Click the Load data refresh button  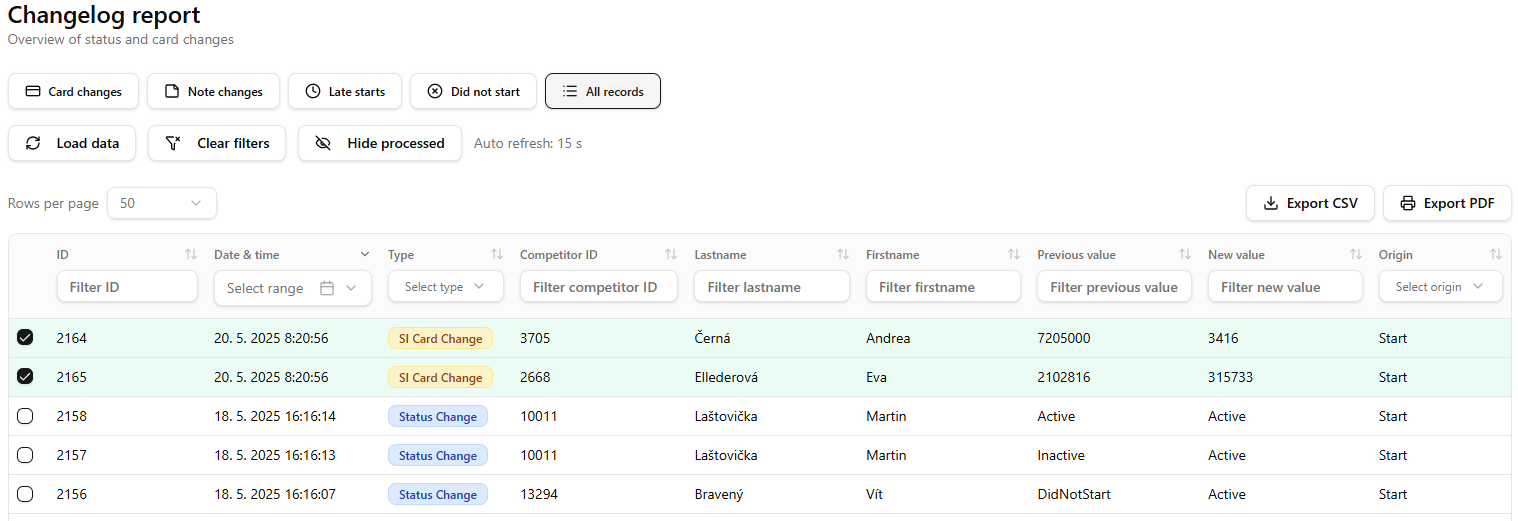[72, 143]
